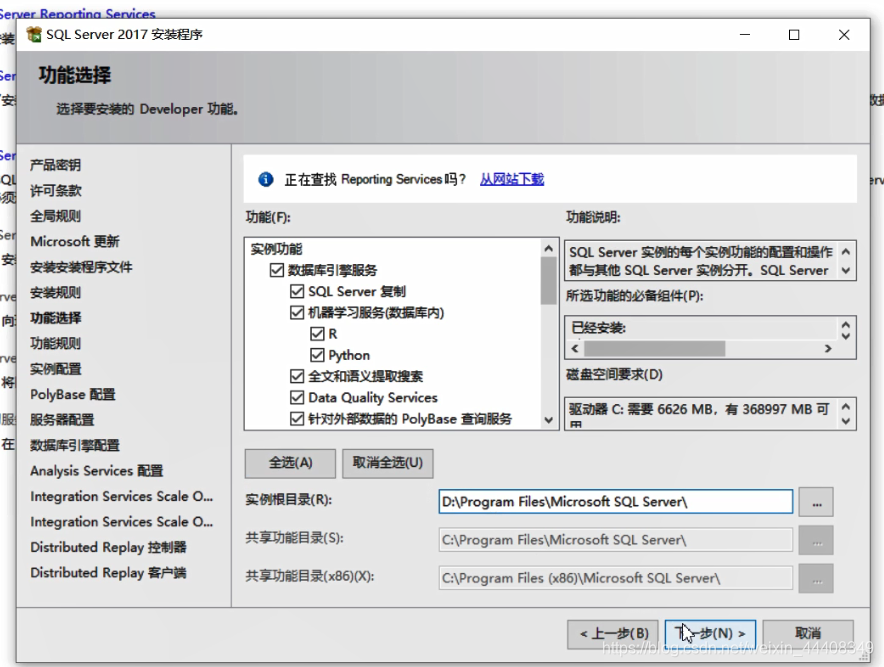Click the 共享功能目录(x86) path field
Screen dimensions: 884x667
point(616,578)
